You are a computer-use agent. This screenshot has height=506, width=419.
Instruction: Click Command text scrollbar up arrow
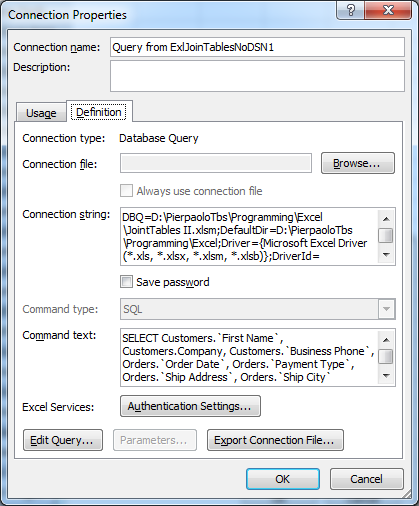coord(386,340)
